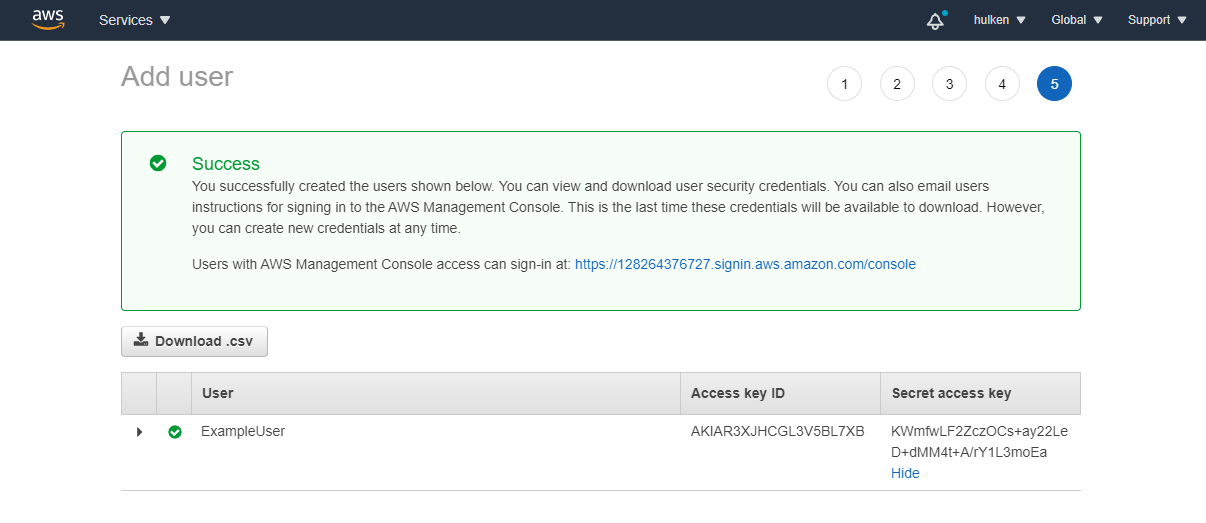Open the Global region dropdown

tap(1077, 20)
